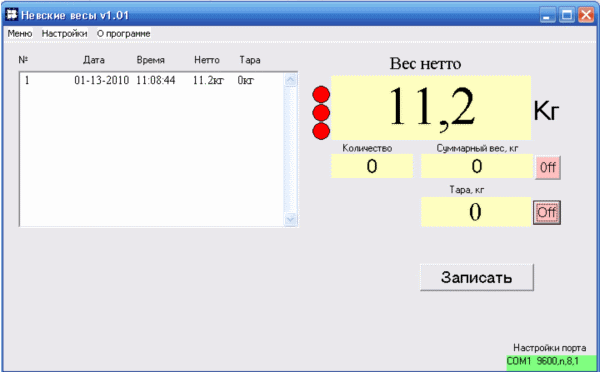Click the Тара, кг value field
This screenshot has width=600, height=372.
click(x=476, y=212)
